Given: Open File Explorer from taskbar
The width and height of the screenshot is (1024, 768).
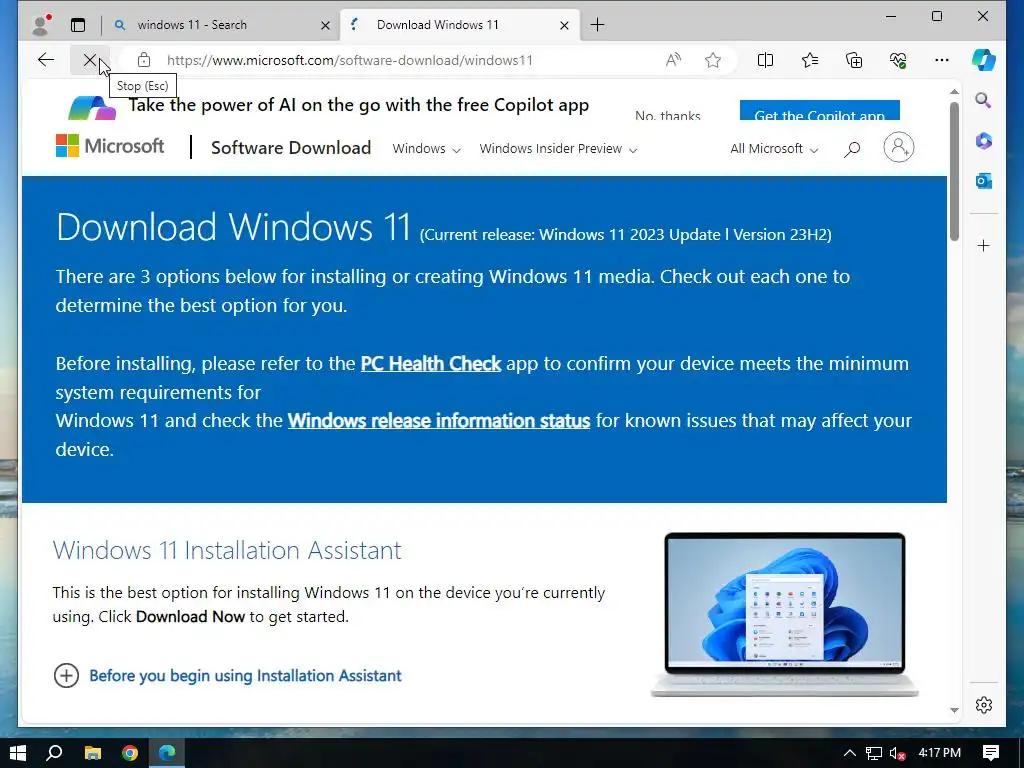Looking at the screenshot, I should [x=93, y=753].
